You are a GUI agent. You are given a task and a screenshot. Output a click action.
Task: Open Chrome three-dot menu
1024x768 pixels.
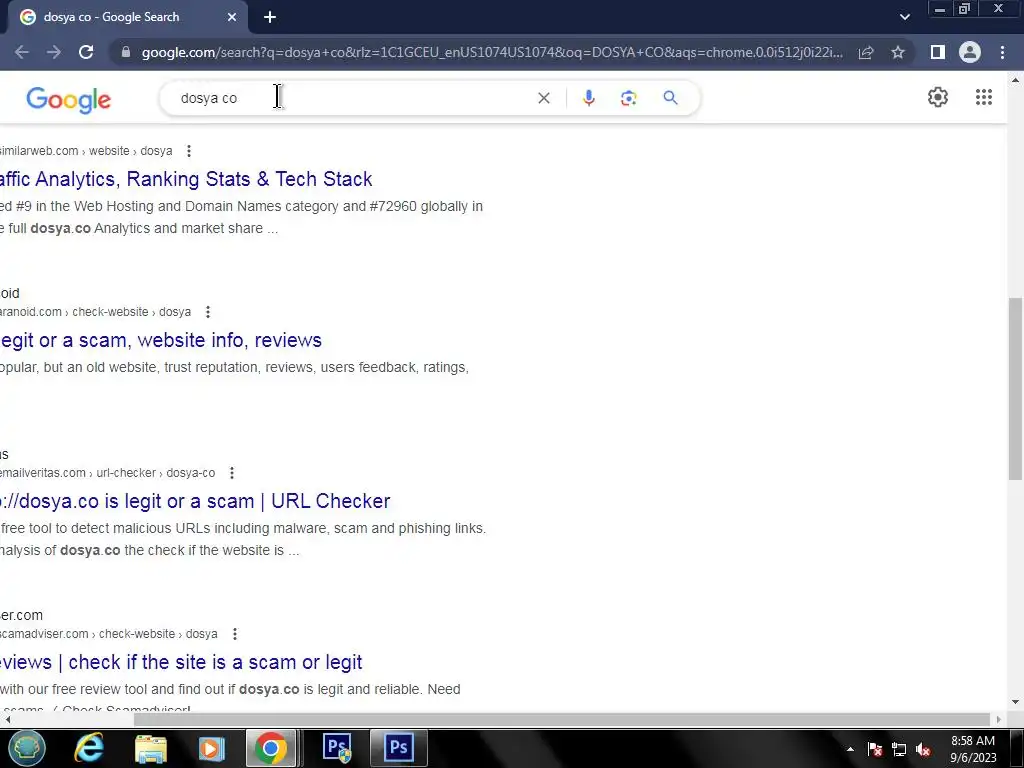(1002, 52)
